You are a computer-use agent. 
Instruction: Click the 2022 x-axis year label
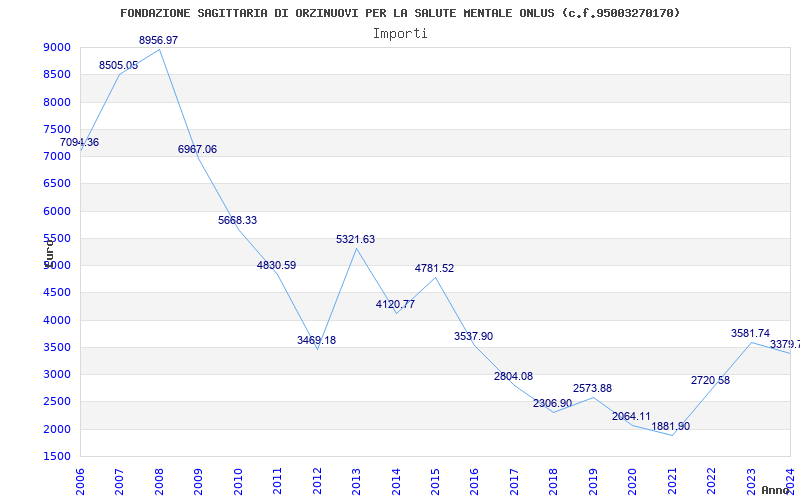click(711, 481)
